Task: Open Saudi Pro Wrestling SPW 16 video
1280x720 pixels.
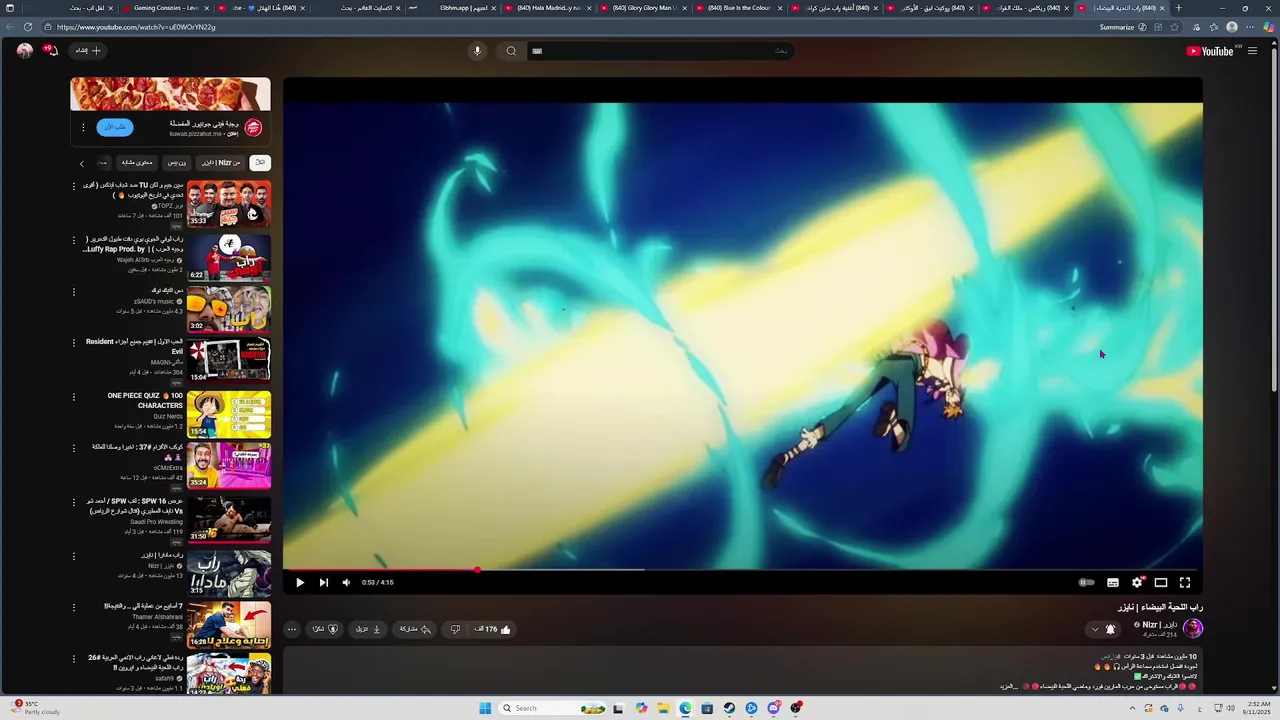Action: tap(228, 519)
